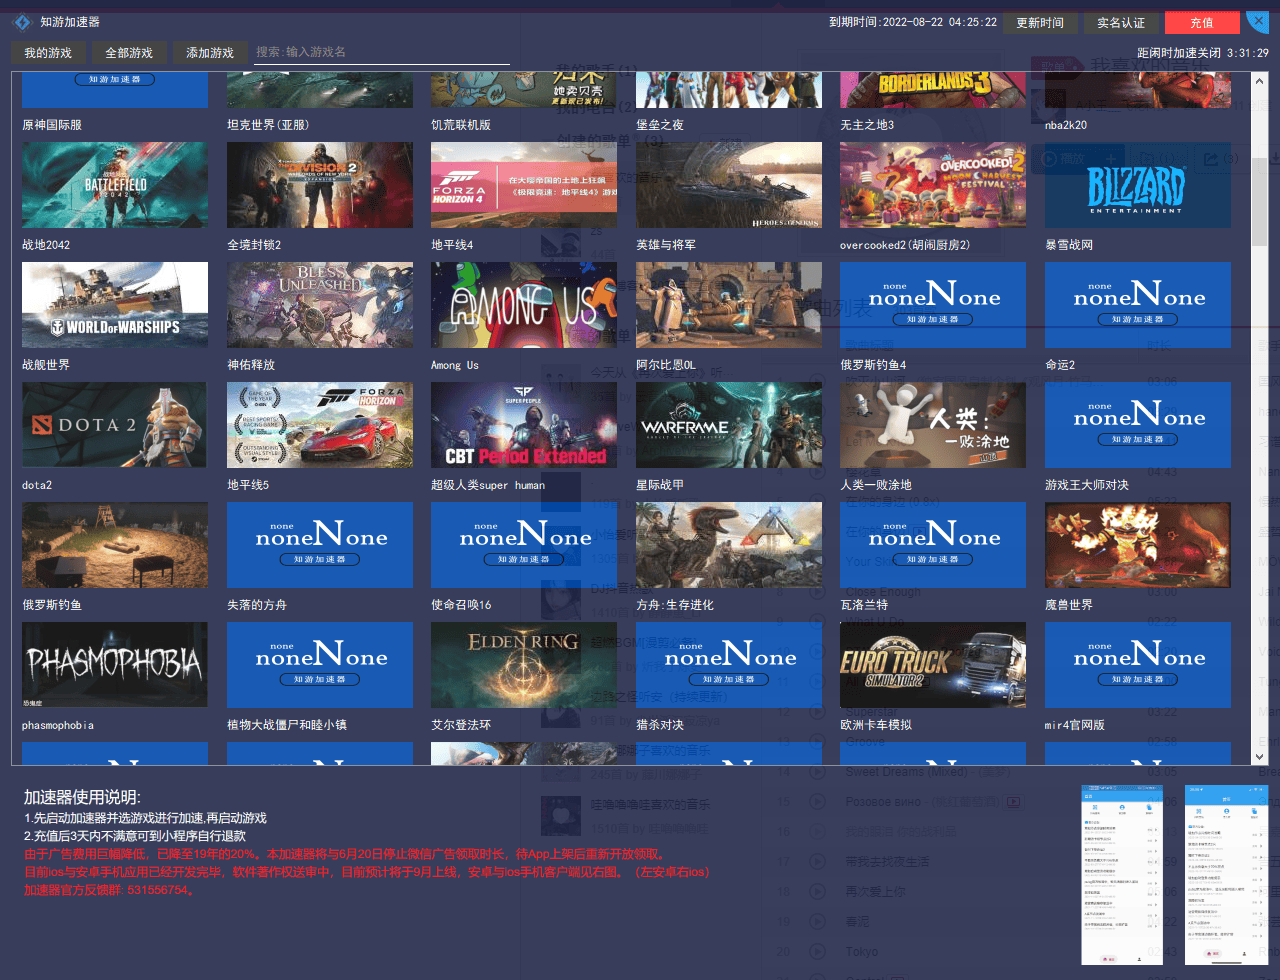Viewport: 1280px width, 980px height.
Task: Select the 人类一败涂地 game cover
Action: 933,425
